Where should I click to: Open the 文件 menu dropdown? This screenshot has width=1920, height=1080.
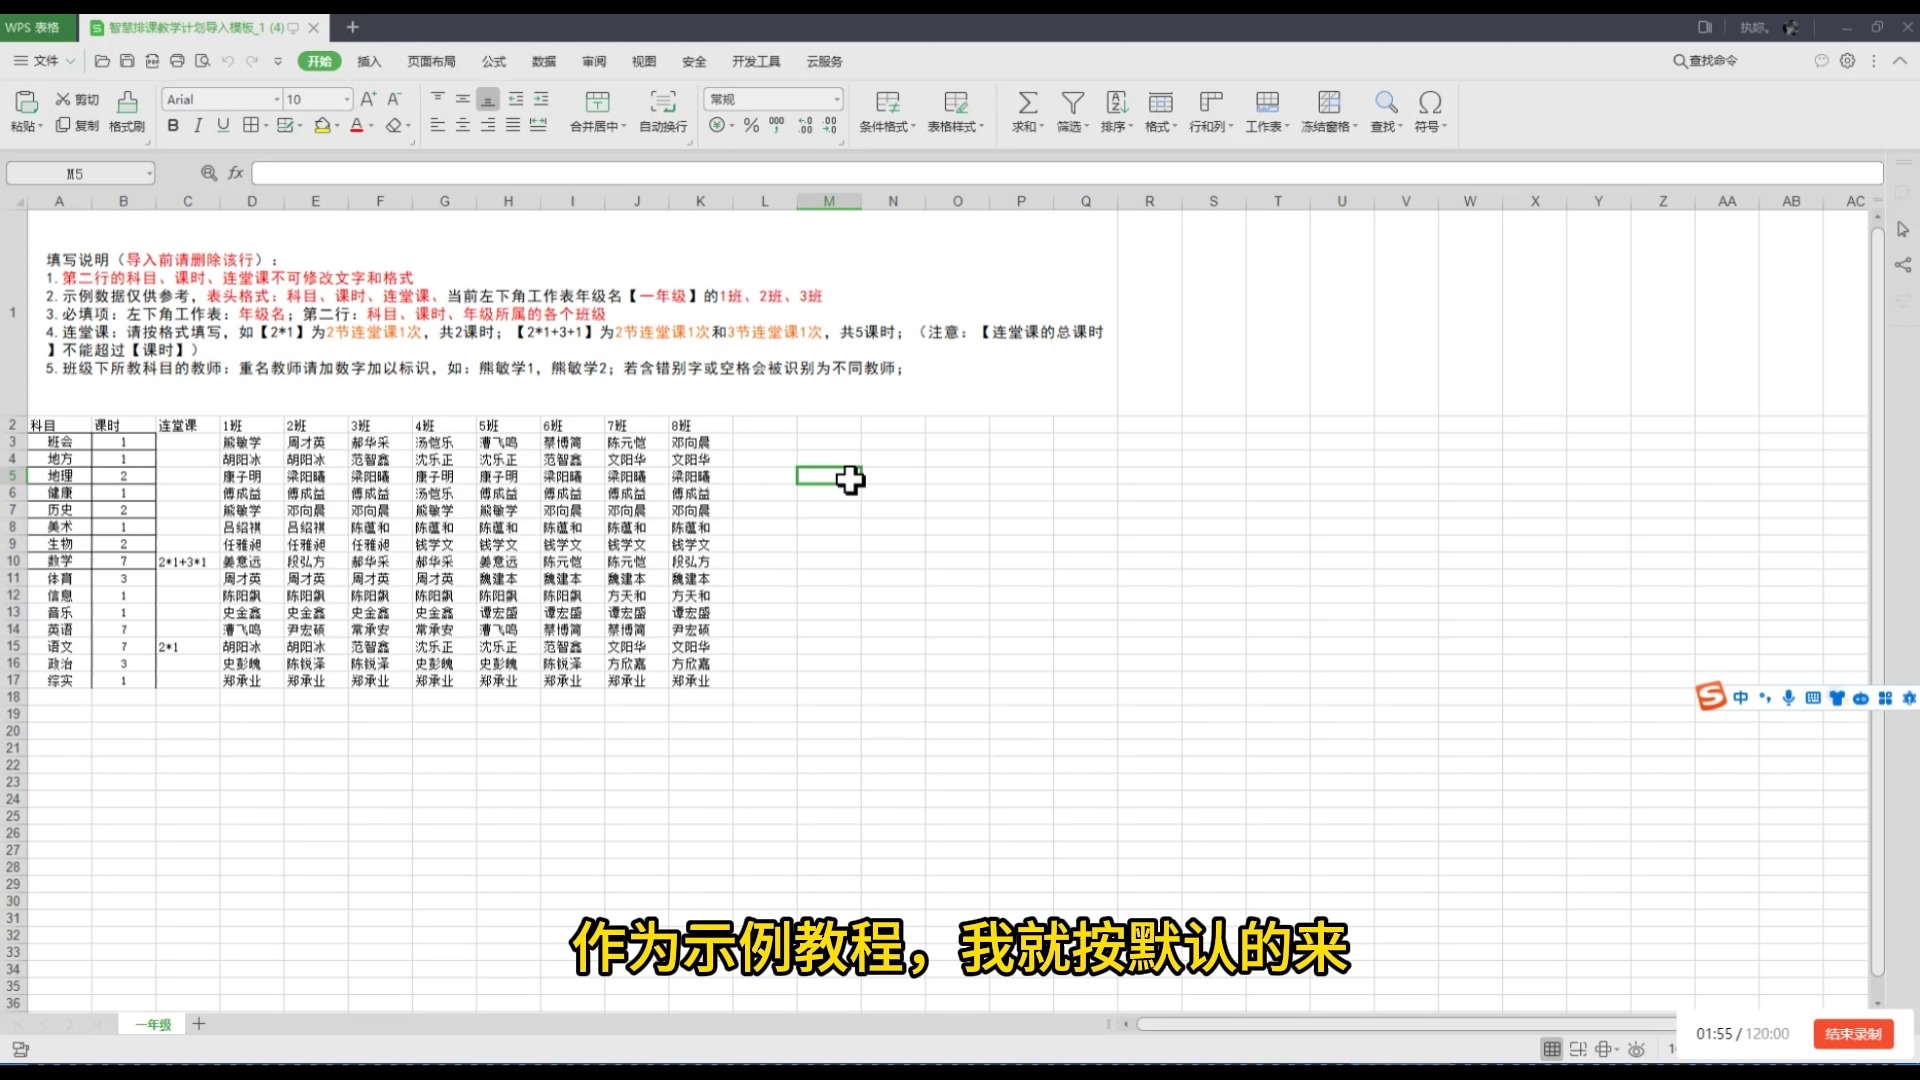(x=44, y=61)
